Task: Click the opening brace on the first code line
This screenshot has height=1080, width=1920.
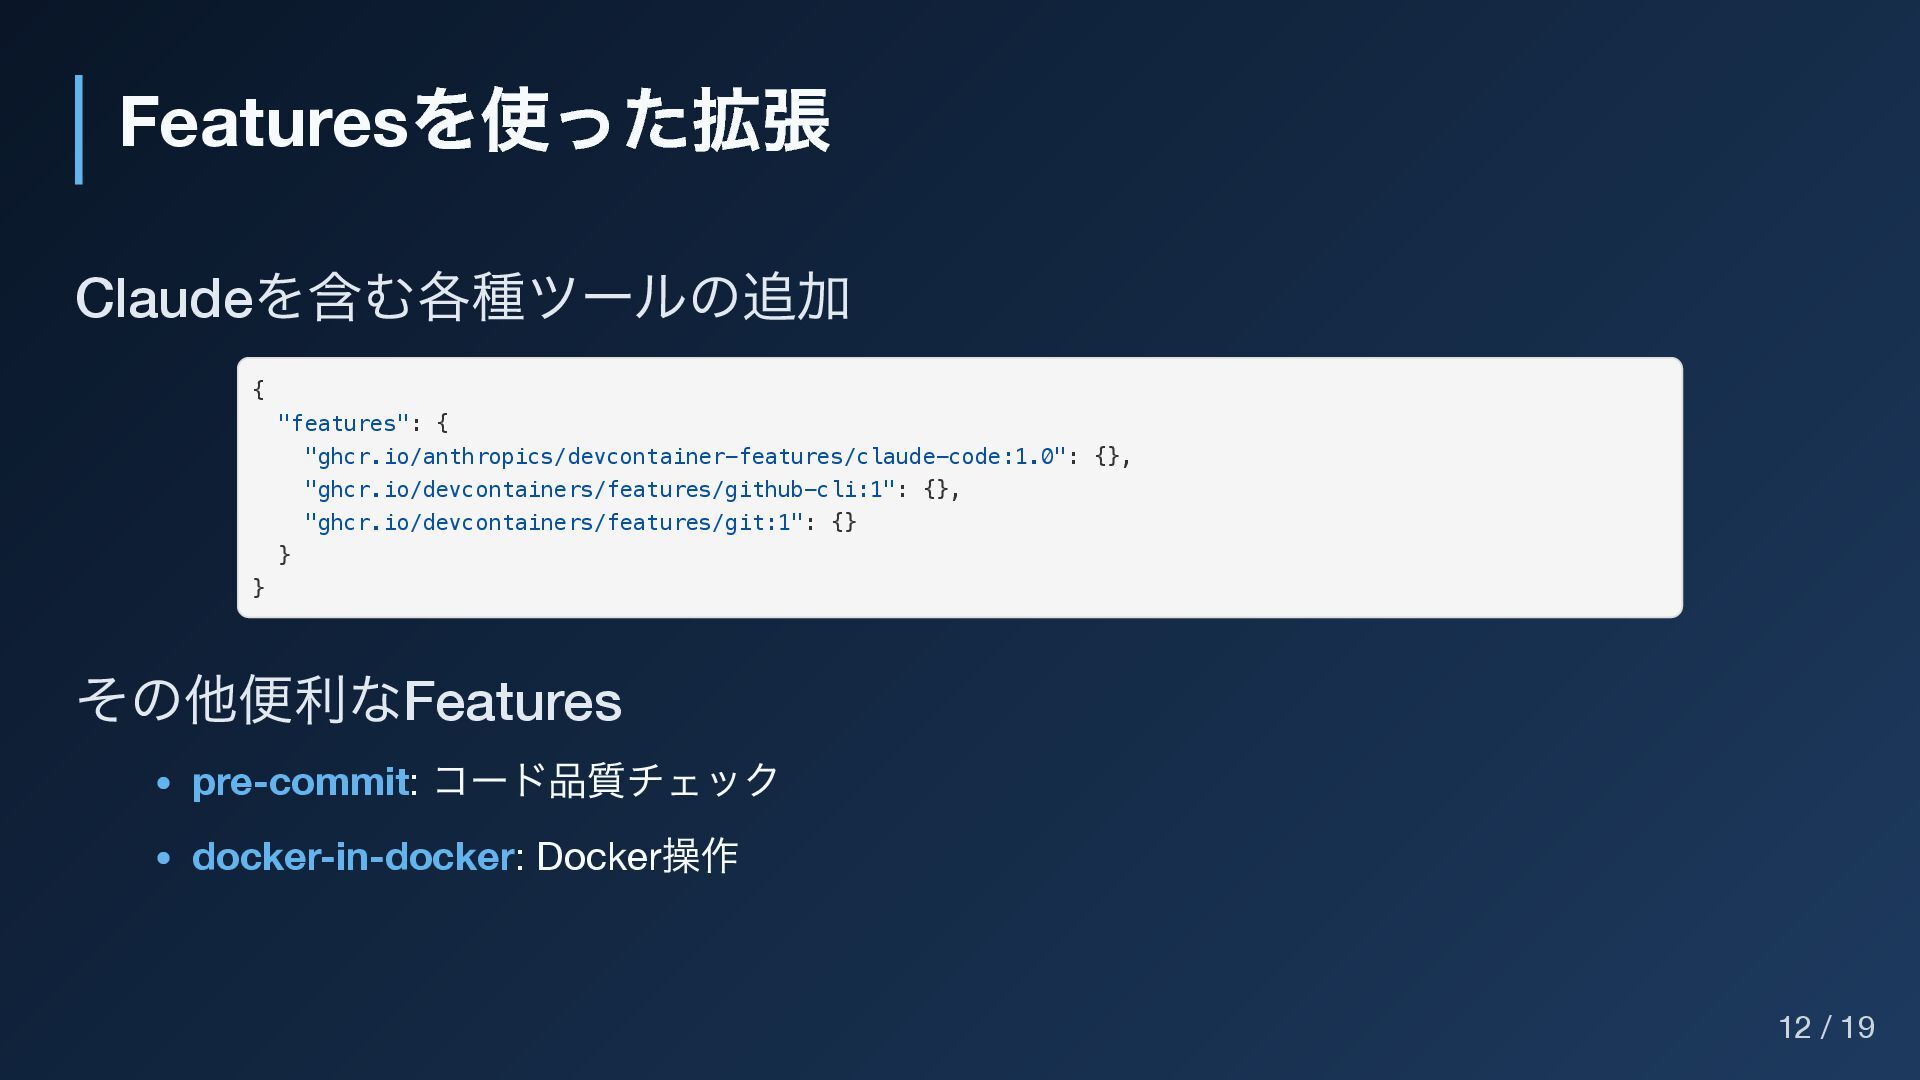Action: (x=259, y=389)
